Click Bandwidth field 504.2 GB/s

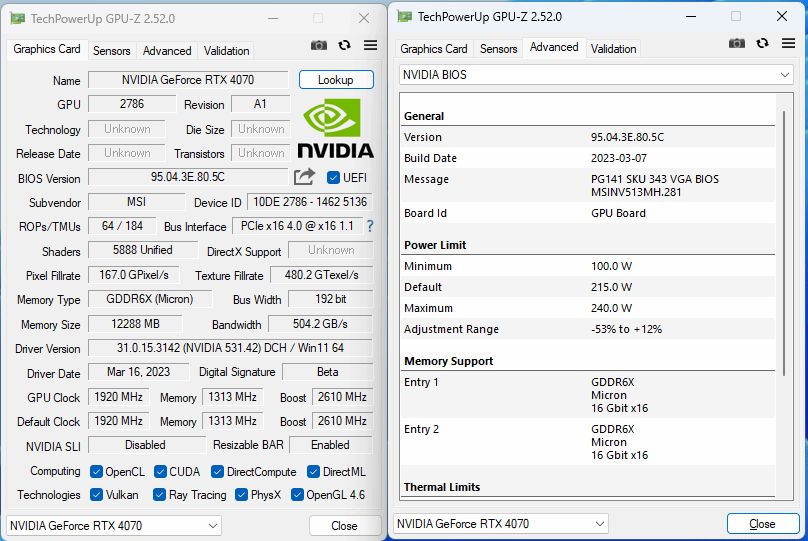[x=321, y=324]
